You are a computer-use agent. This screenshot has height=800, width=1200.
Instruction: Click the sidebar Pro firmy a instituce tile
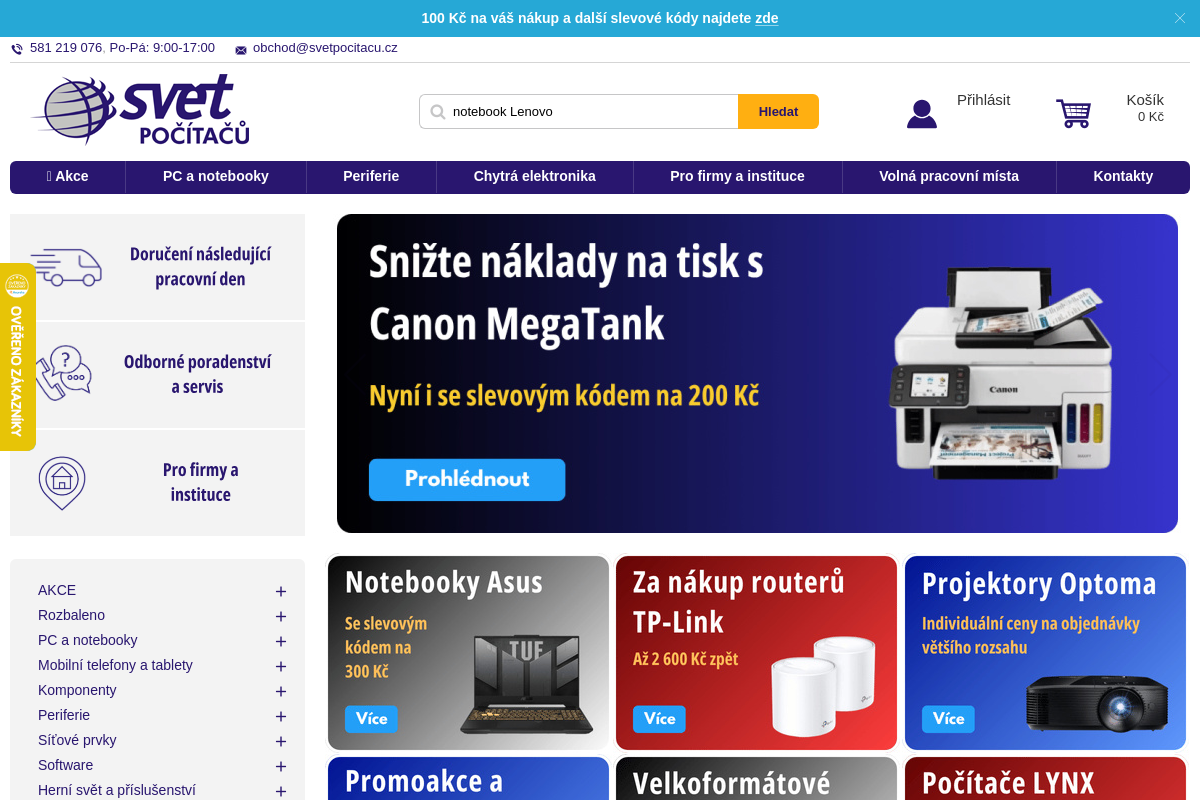coord(158,483)
